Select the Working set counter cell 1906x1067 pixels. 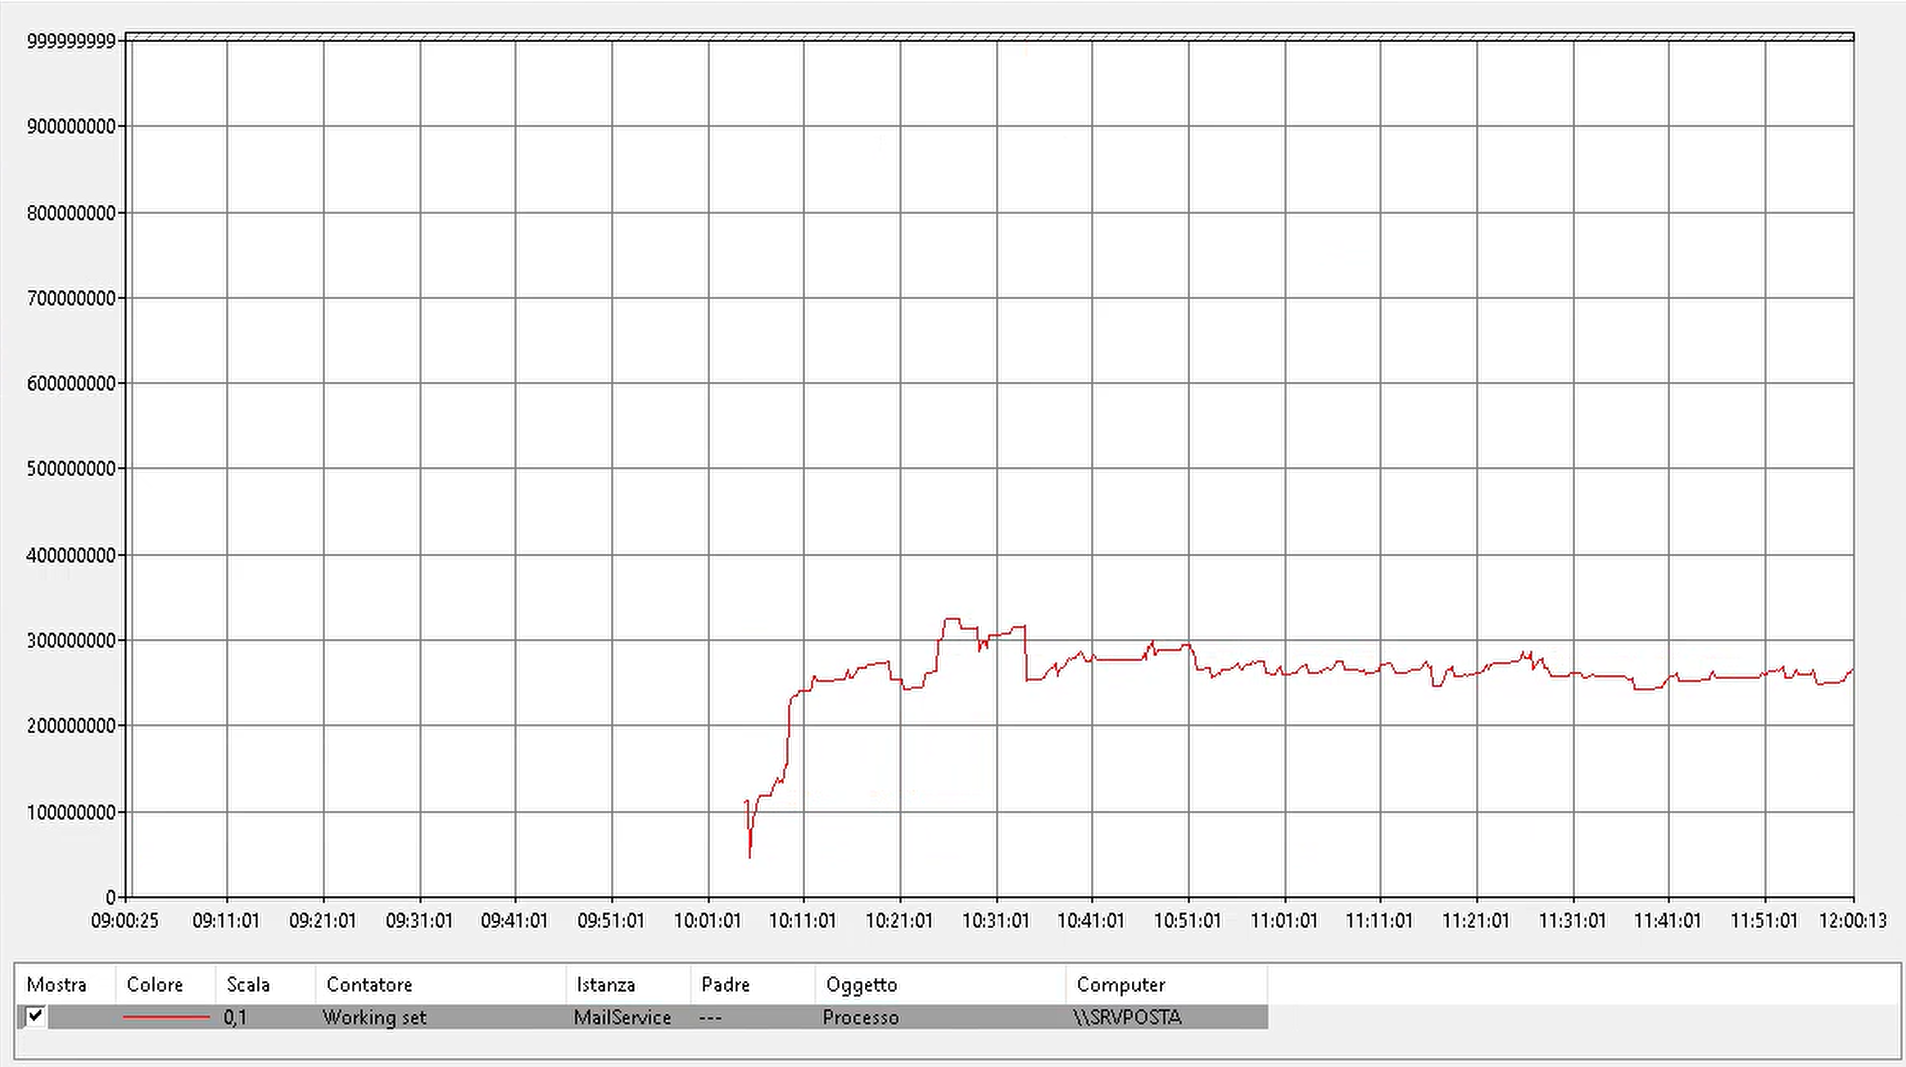[374, 1017]
